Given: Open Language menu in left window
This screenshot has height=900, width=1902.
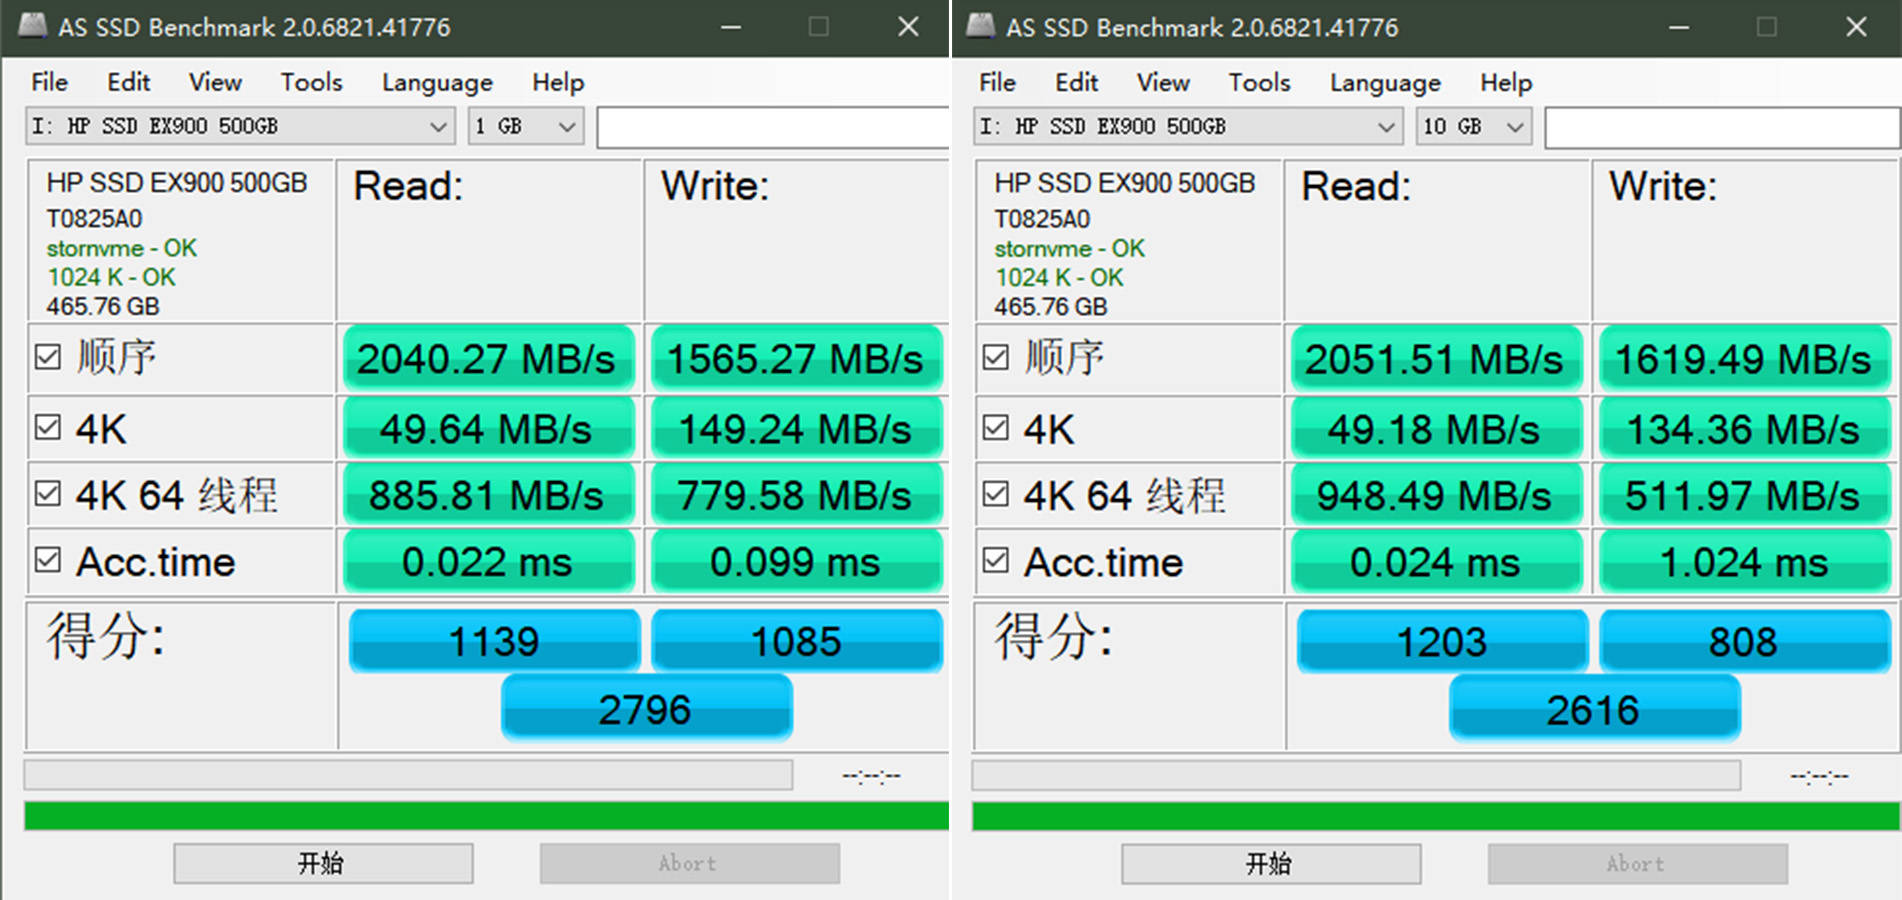Looking at the screenshot, I should [x=437, y=82].
